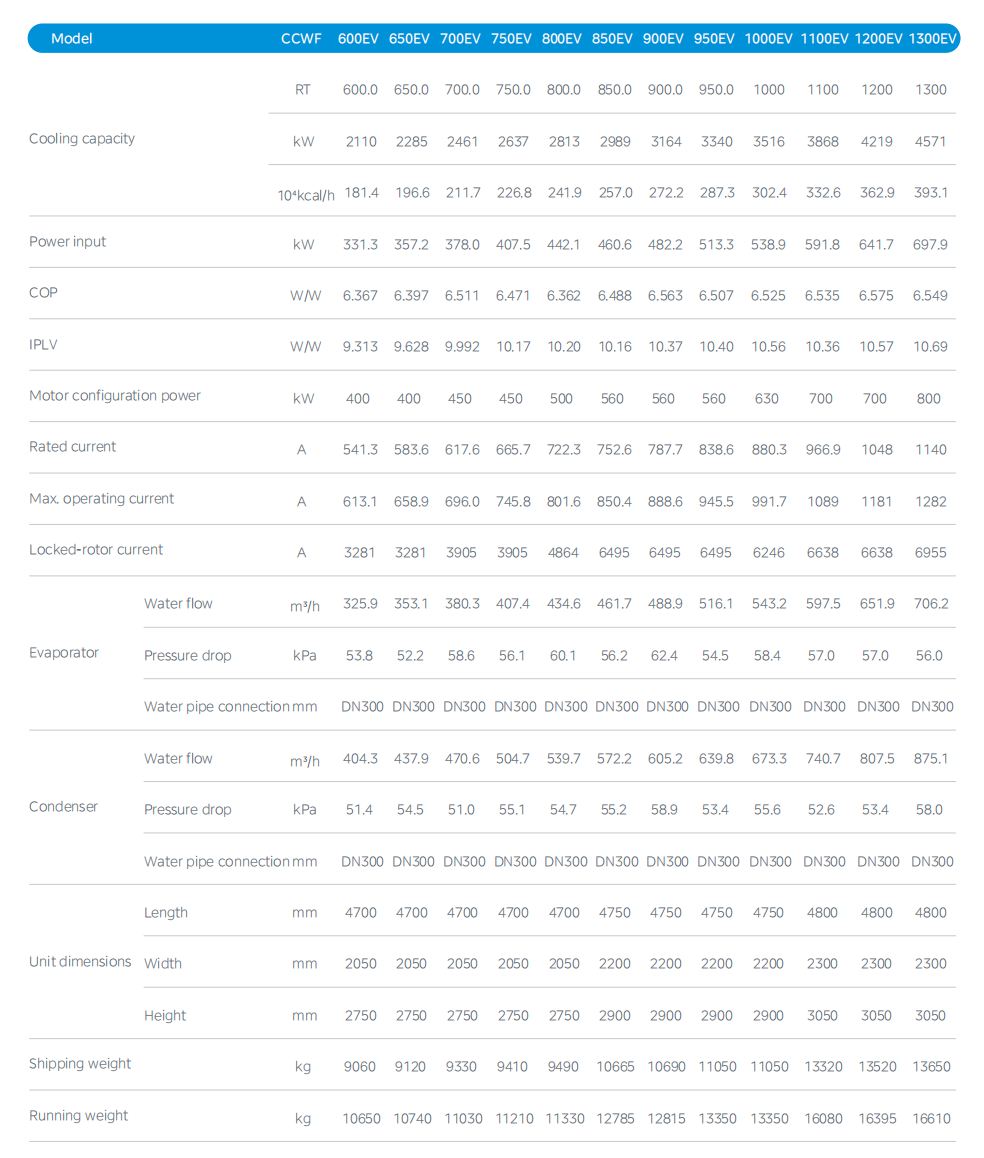Image resolution: width=984 pixels, height=1158 pixels.
Task: Select Evaporator Water flow value 325.9
Action: (x=360, y=603)
